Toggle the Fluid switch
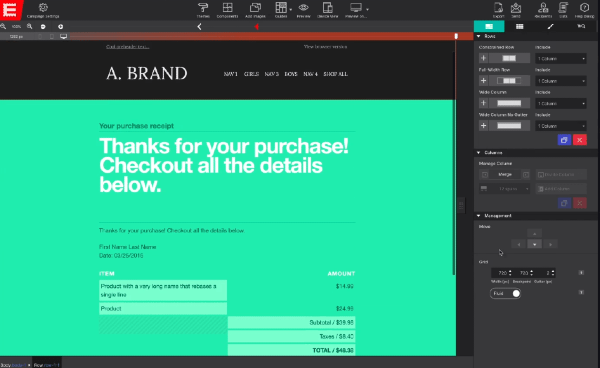Screen dimensions: 600x368 (x=505, y=293)
